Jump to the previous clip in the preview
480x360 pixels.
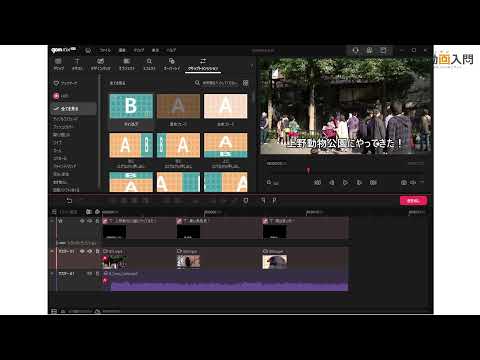point(317,183)
